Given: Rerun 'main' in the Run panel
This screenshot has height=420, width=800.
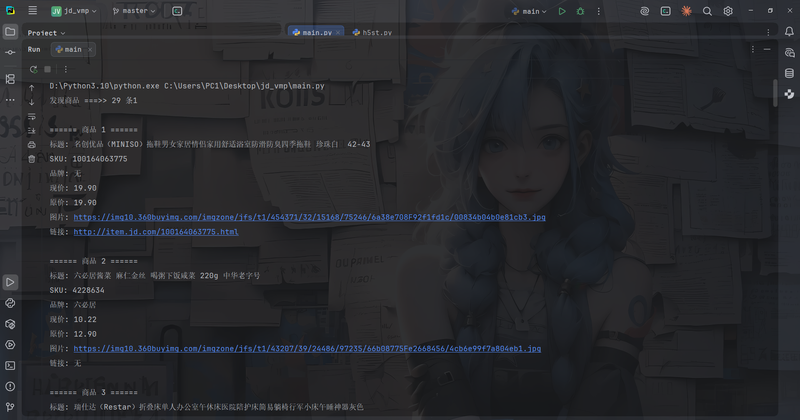Looking at the screenshot, I should pyautogui.click(x=34, y=69).
